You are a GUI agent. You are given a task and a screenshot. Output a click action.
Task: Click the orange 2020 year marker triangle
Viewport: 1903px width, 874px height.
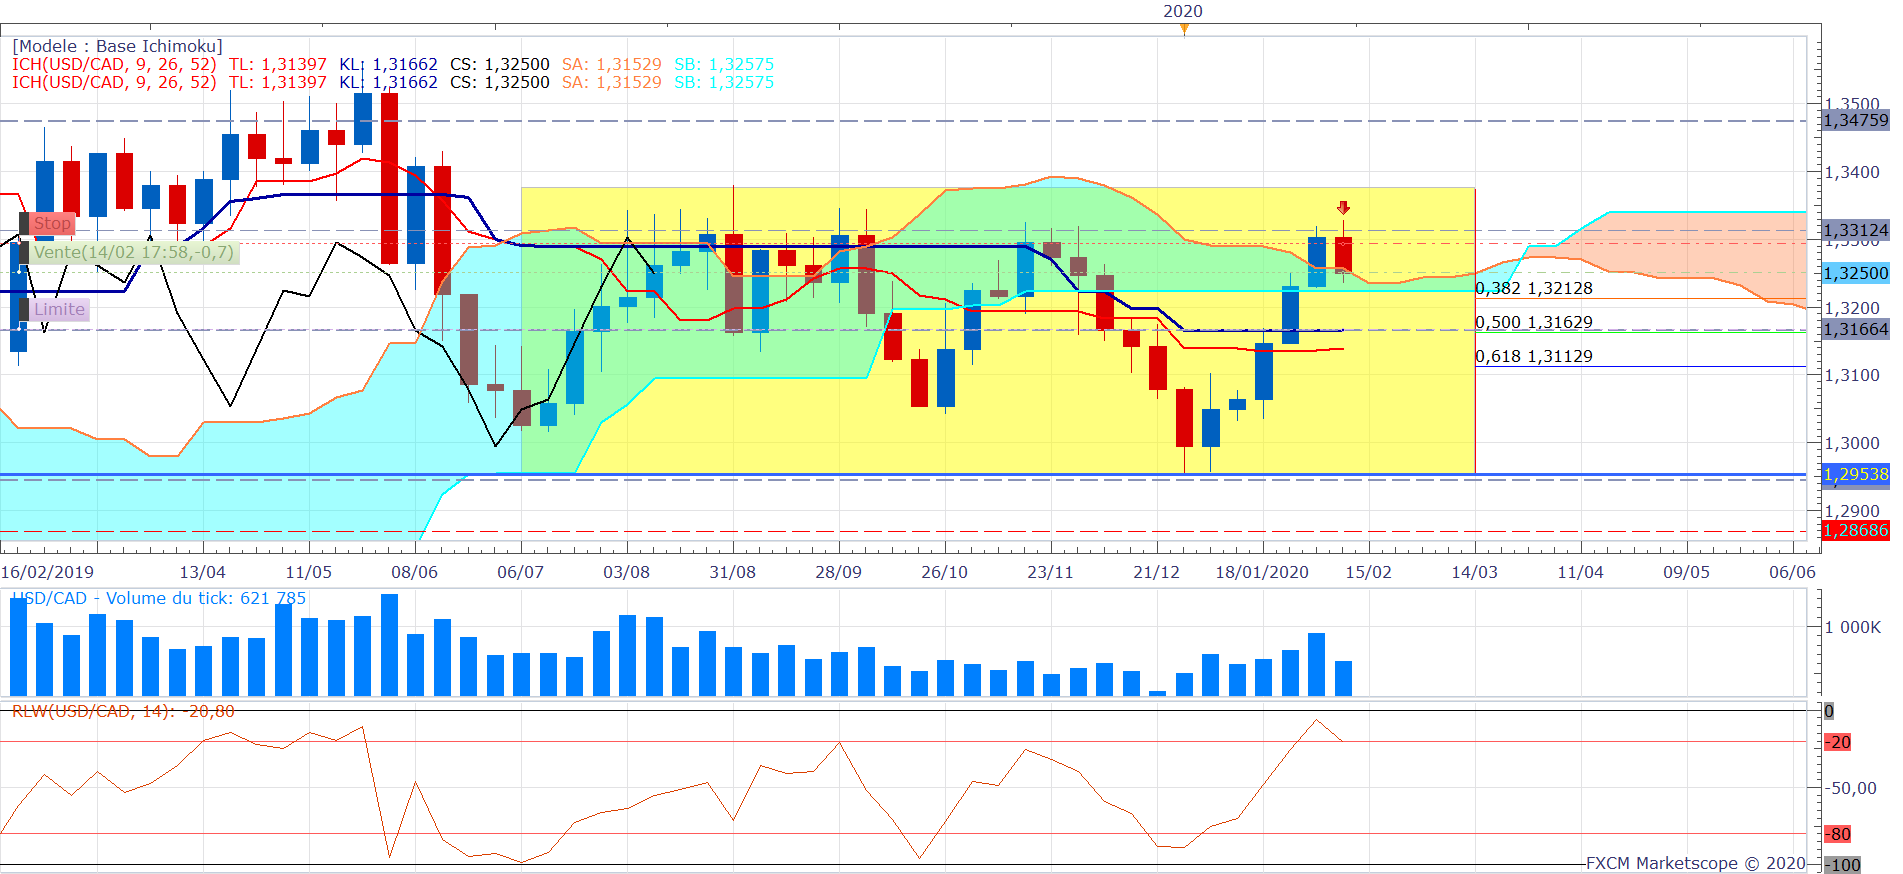pyautogui.click(x=1184, y=29)
